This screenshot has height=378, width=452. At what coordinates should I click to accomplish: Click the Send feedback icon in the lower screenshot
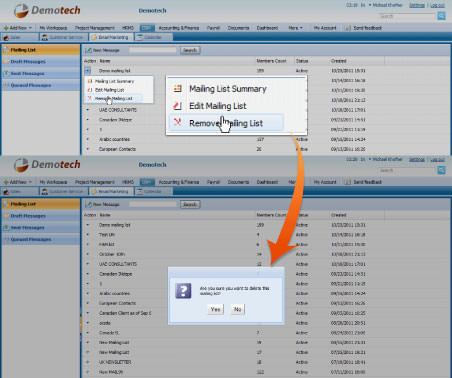(348, 182)
